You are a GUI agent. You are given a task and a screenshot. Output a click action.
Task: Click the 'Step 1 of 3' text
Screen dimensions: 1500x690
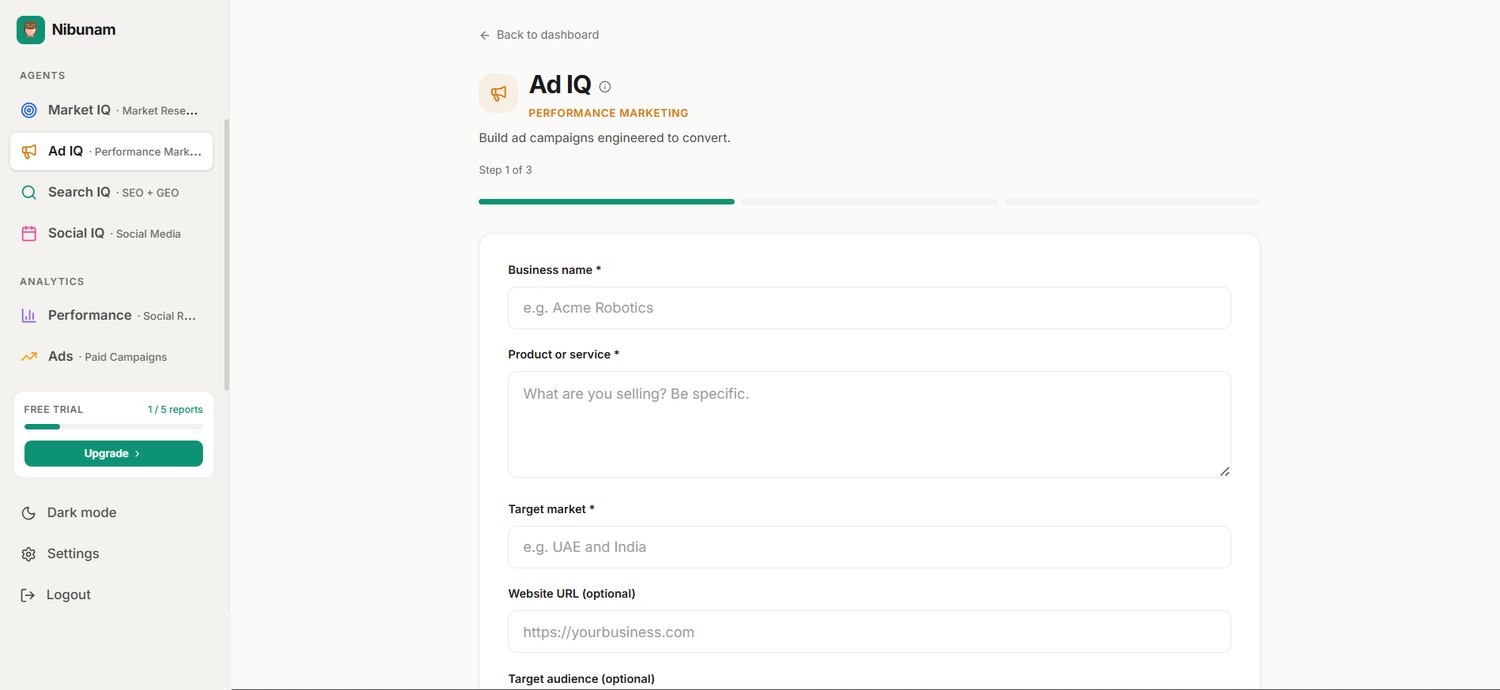coord(505,170)
